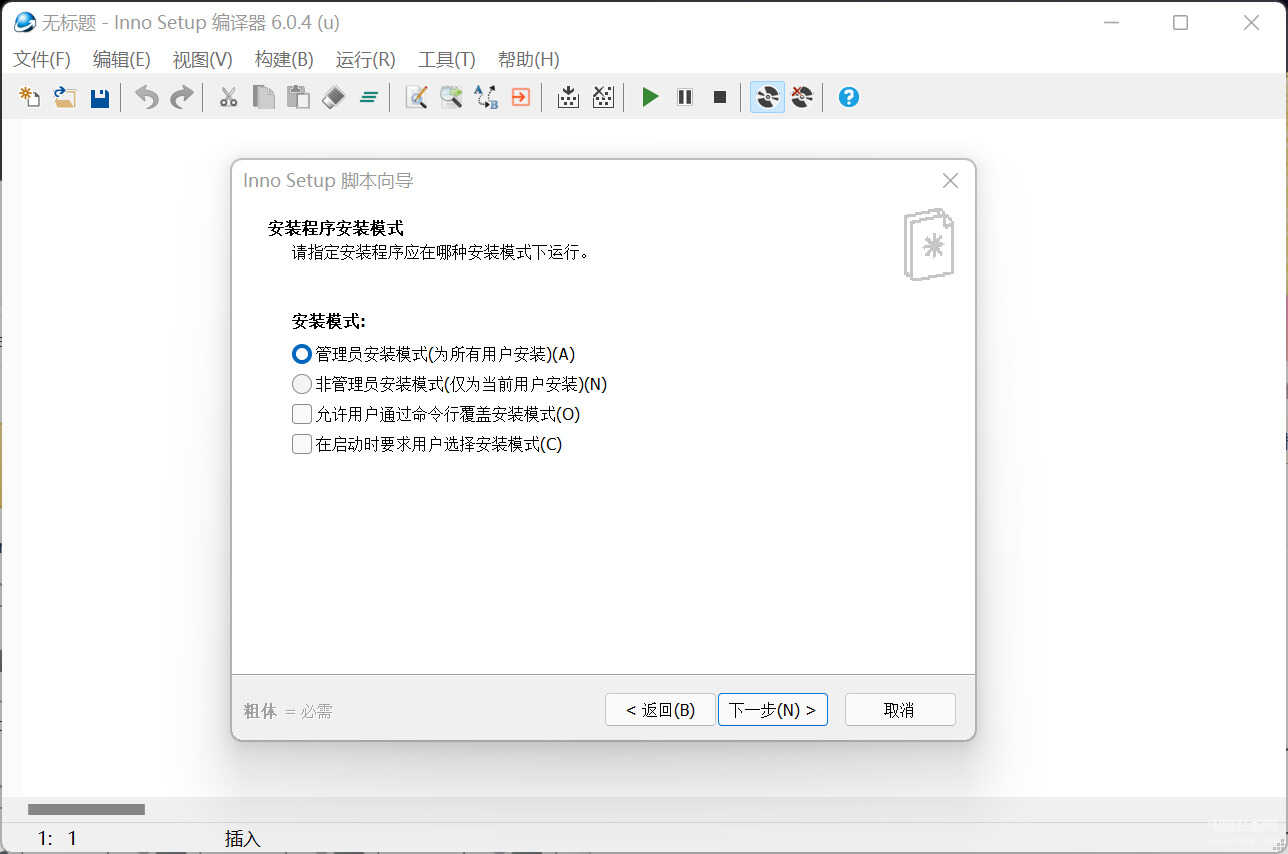Click the green lines select-all icon
Viewport: 1288px width, 854px height.
pyautogui.click(x=369, y=97)
